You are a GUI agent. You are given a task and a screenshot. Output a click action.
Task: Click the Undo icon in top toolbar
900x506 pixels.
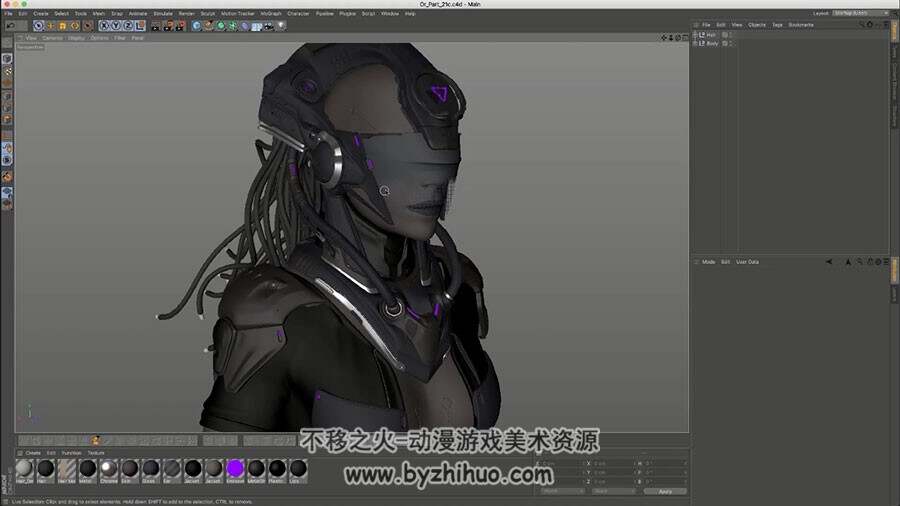pos(10,26)
